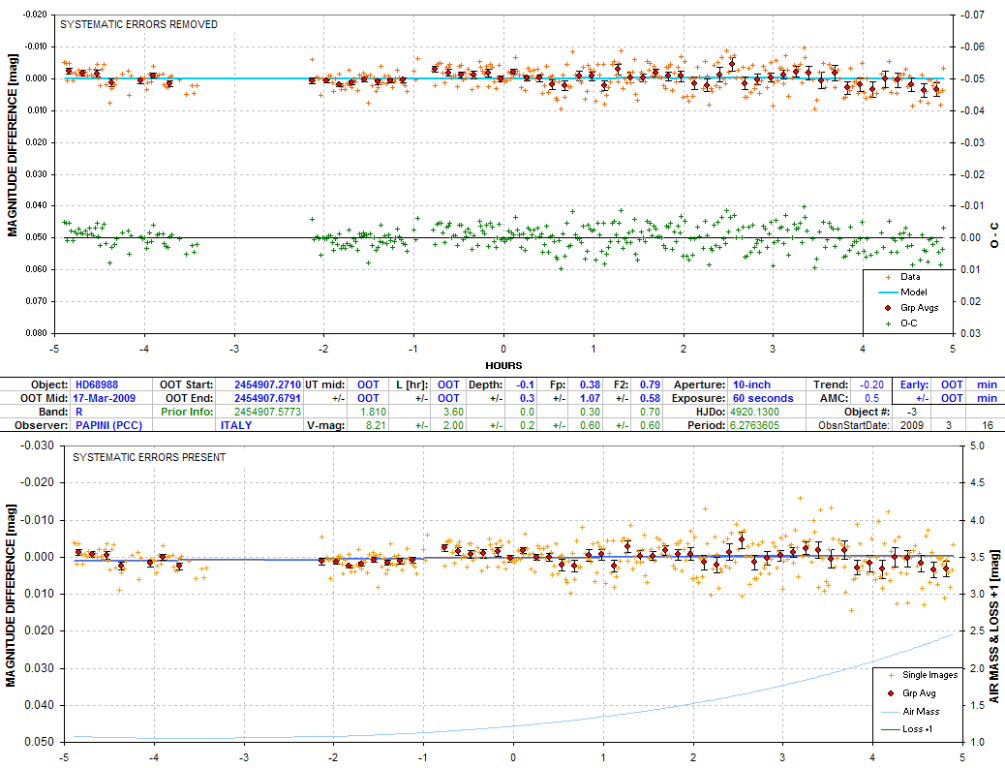Click the ObsnStartDate label
Viewport: 1005px width, 768px height.
tap(854, 425)
